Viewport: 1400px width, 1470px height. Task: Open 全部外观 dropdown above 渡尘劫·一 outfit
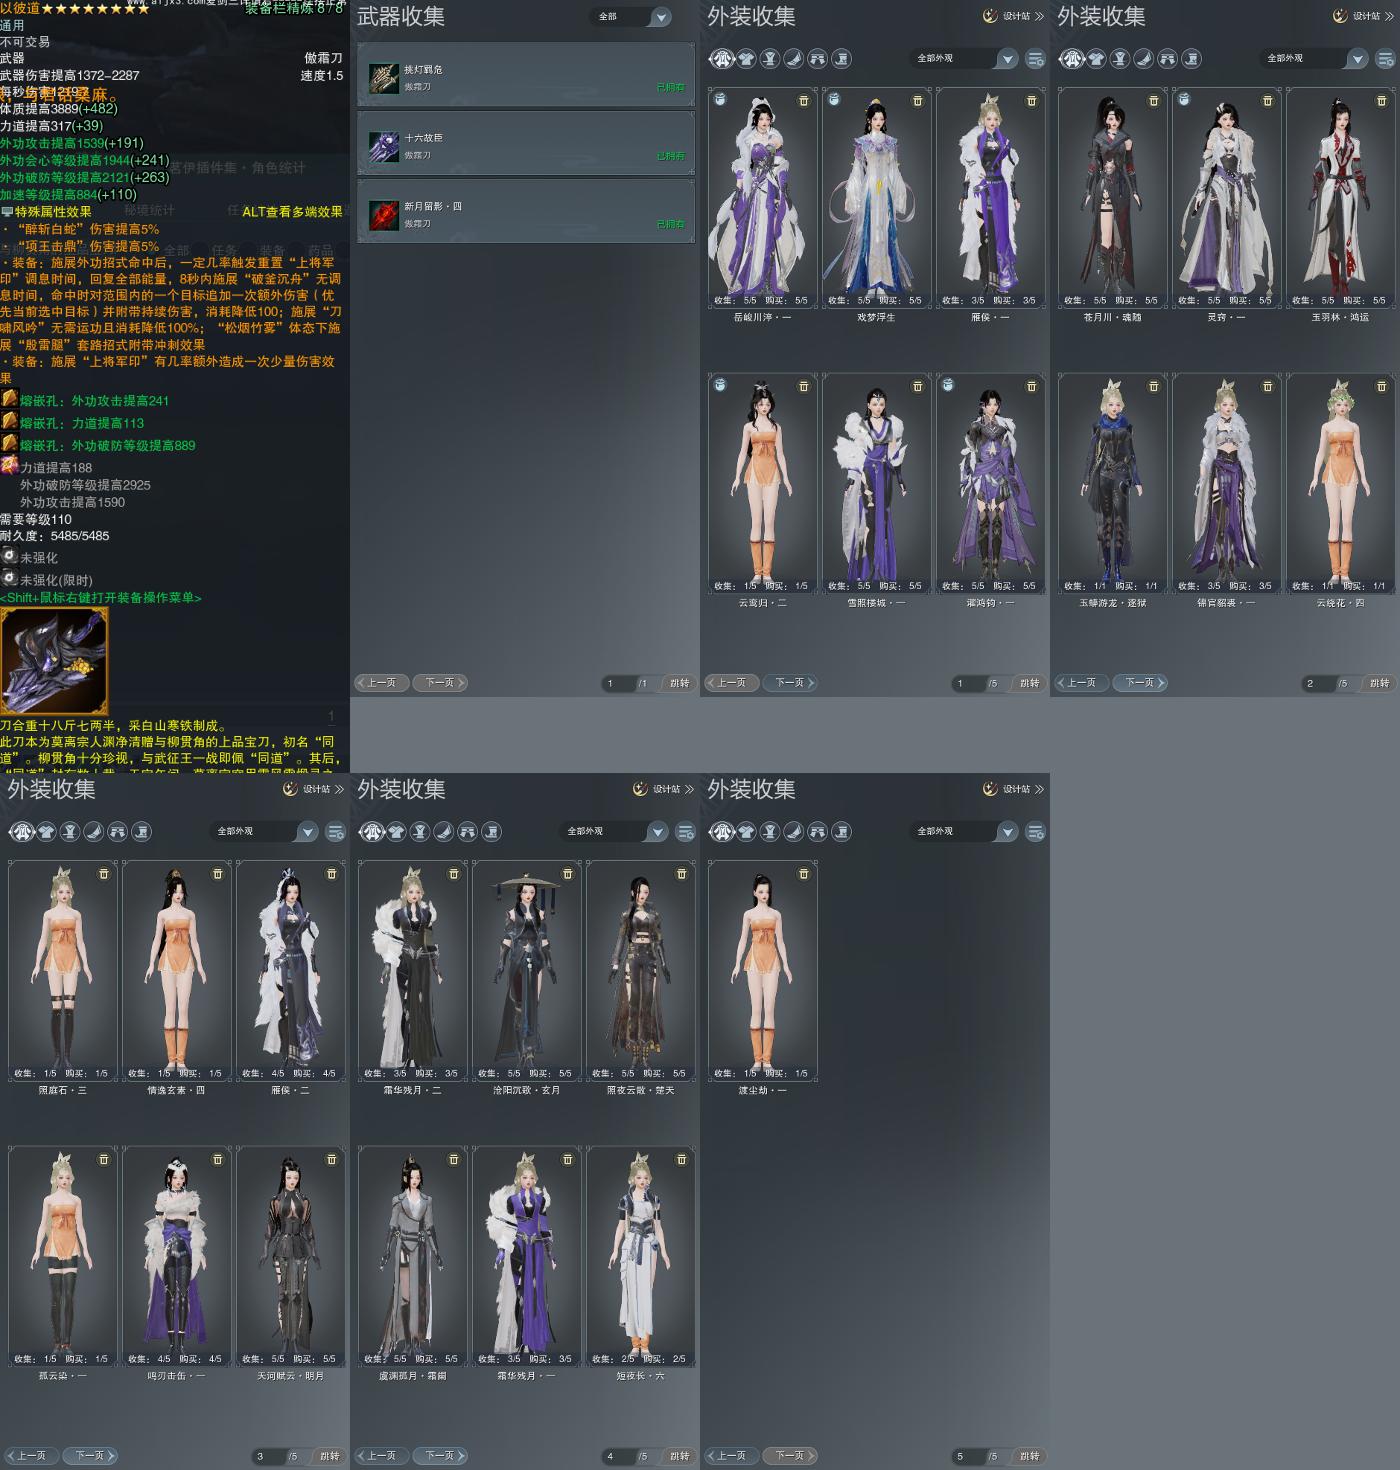[x=965, y=832]
